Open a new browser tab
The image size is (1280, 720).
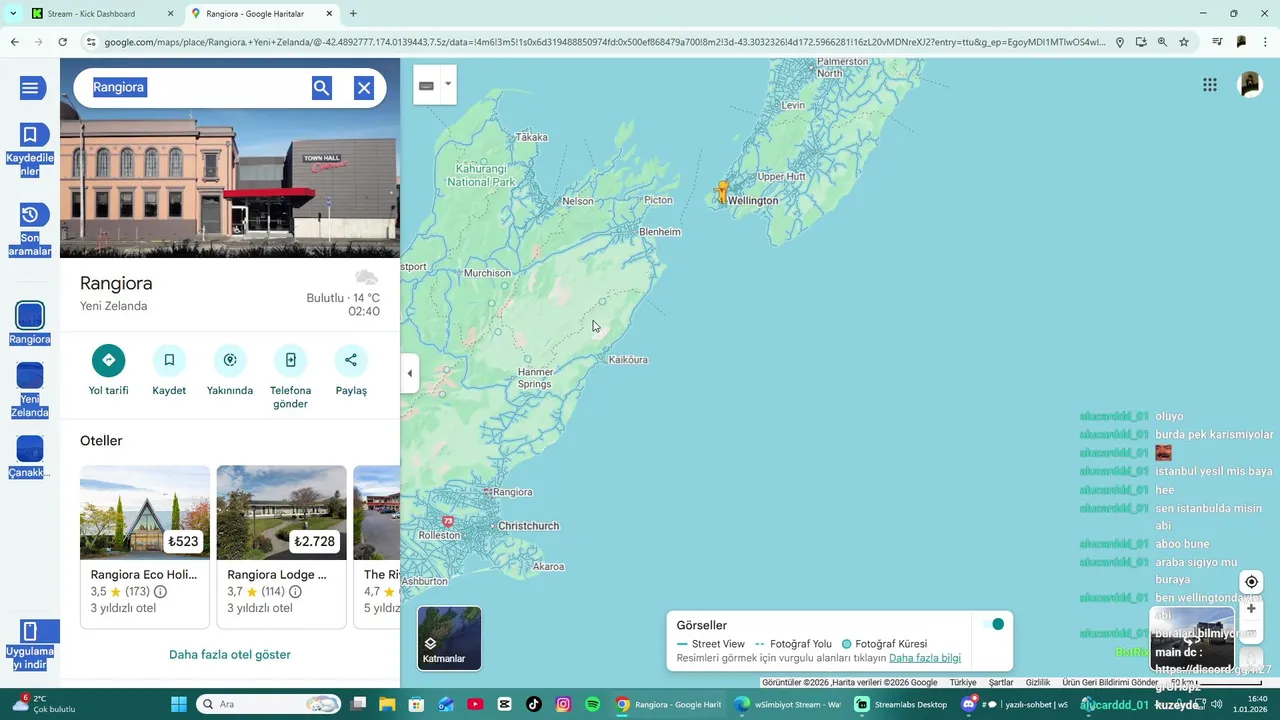point(353,14)
